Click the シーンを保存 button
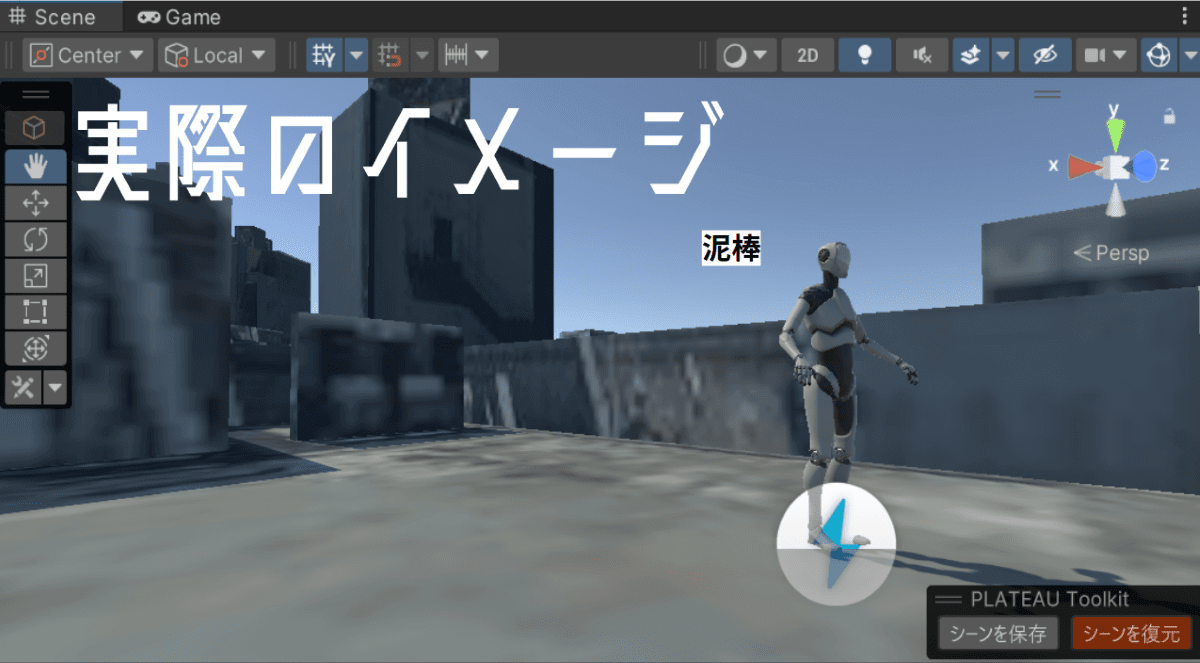Screen dimensions: 1200x663 click(x=997, y=633)
